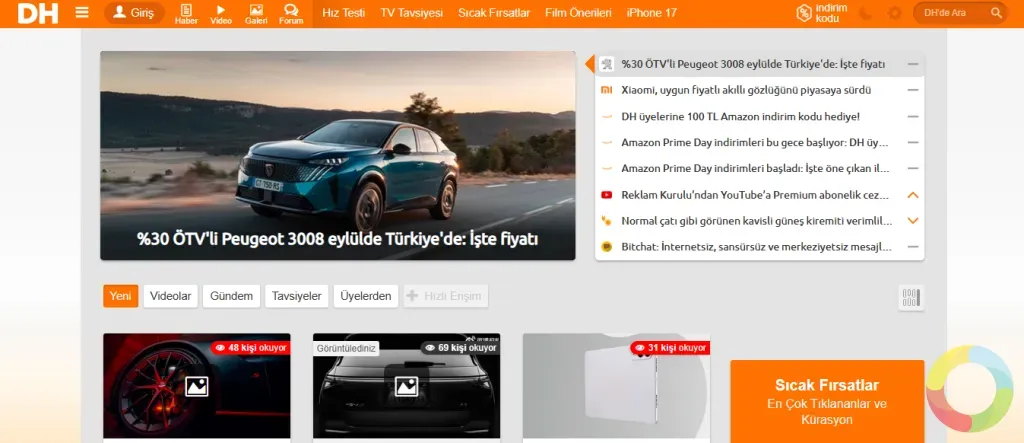Viewport: 1024px width, 443px height.
Task: Open TV Tavsiyesi menu item
Action: [411, 13]
